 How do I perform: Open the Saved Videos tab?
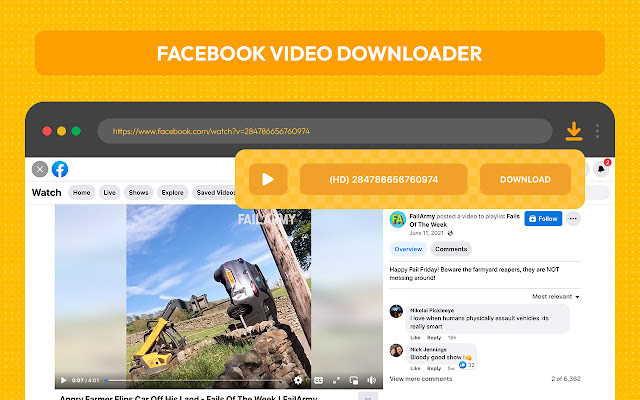(x=215, y=193)
